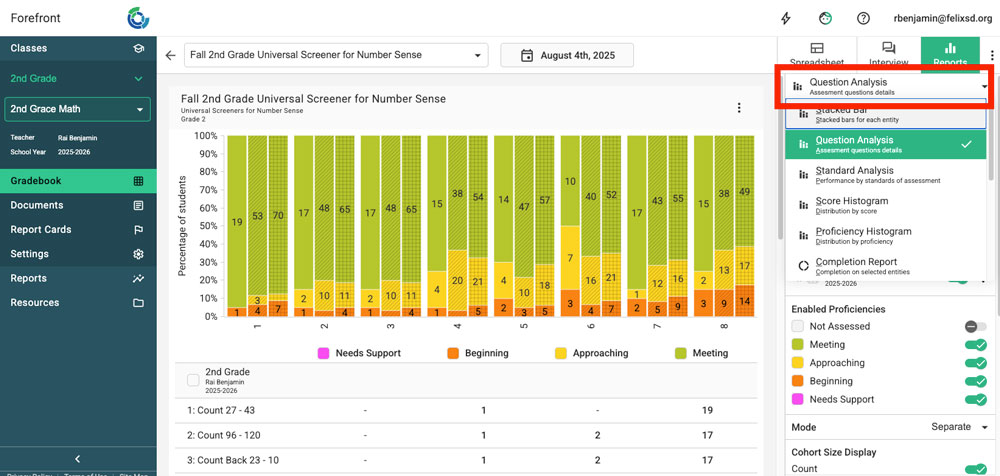
Task: Click the Settings gear icon in sidebar
Action: [x=138, y=254]
